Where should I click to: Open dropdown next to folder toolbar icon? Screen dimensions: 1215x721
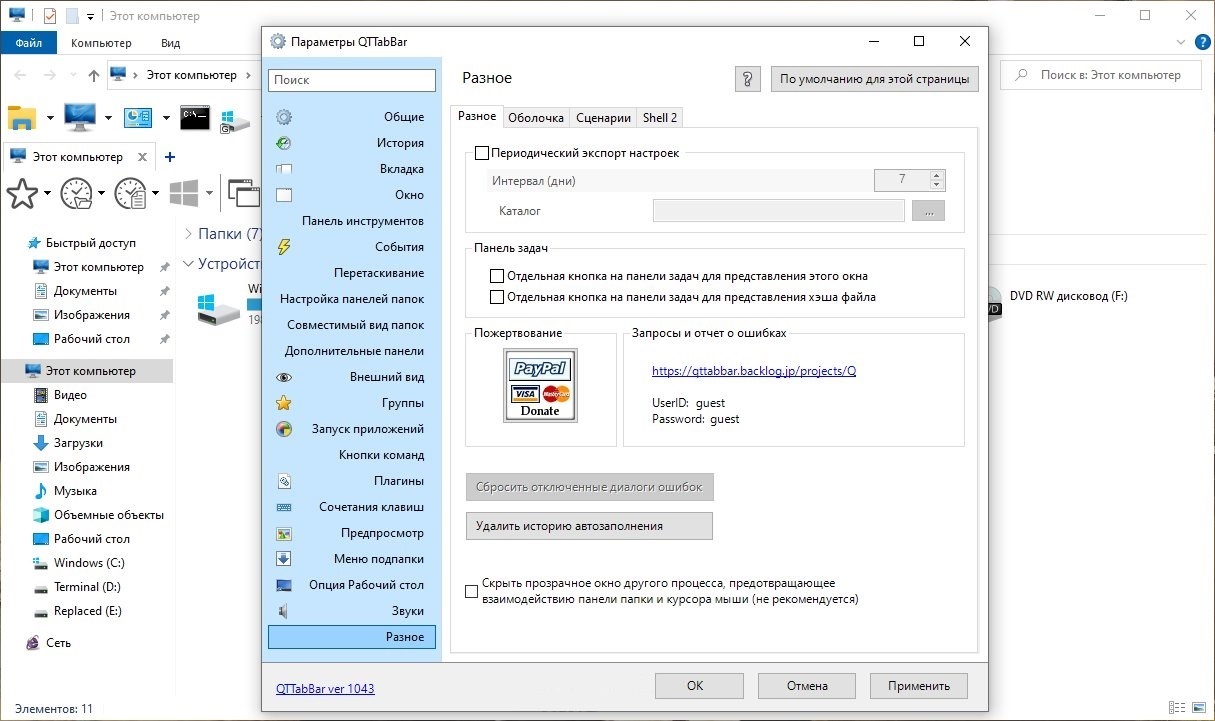pyautogui.click(x=50, y=118)
